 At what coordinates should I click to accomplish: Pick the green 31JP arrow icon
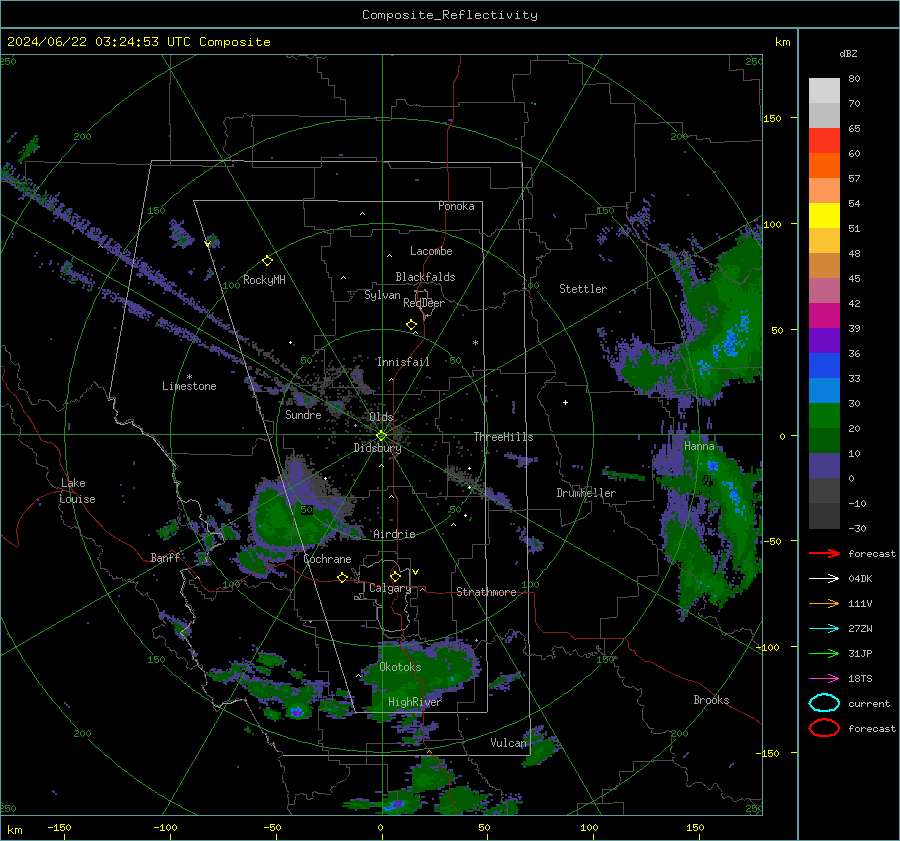click(x=824, y=653)
